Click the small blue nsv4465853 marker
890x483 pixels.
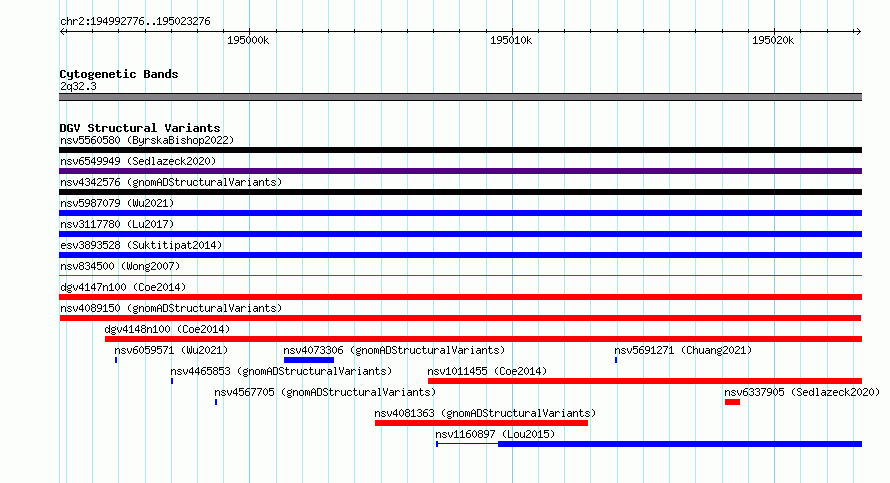(172, 381)
